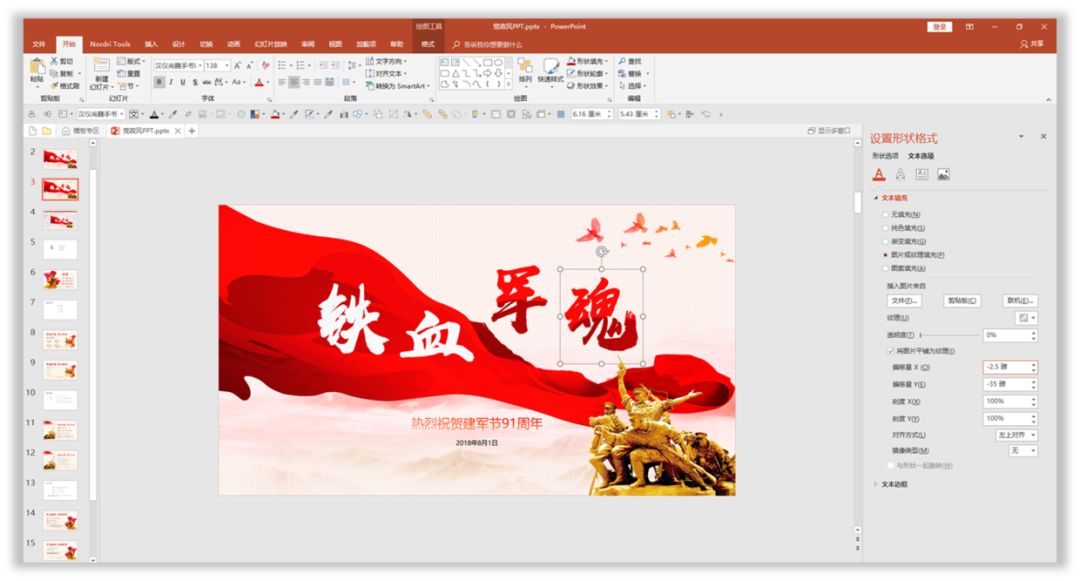Select the Picture icon in format pane

tap(944, 174)
